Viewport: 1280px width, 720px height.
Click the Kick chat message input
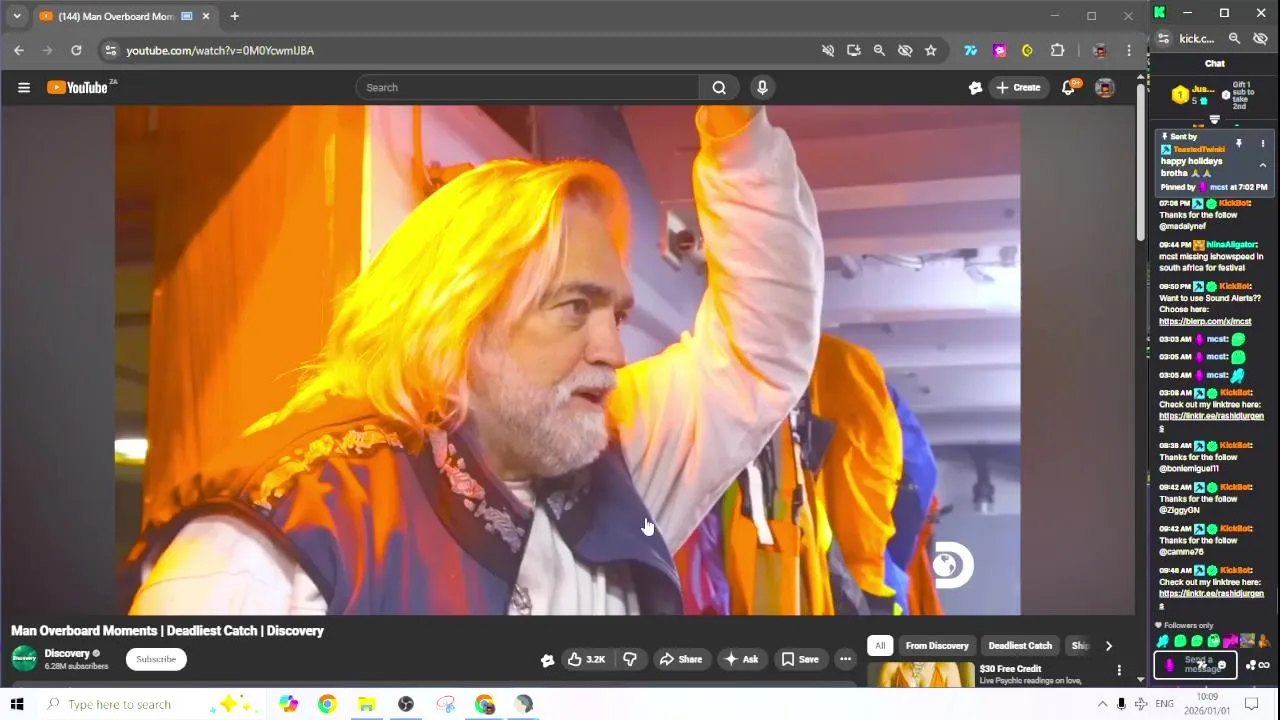click(x=1195, y=665)
